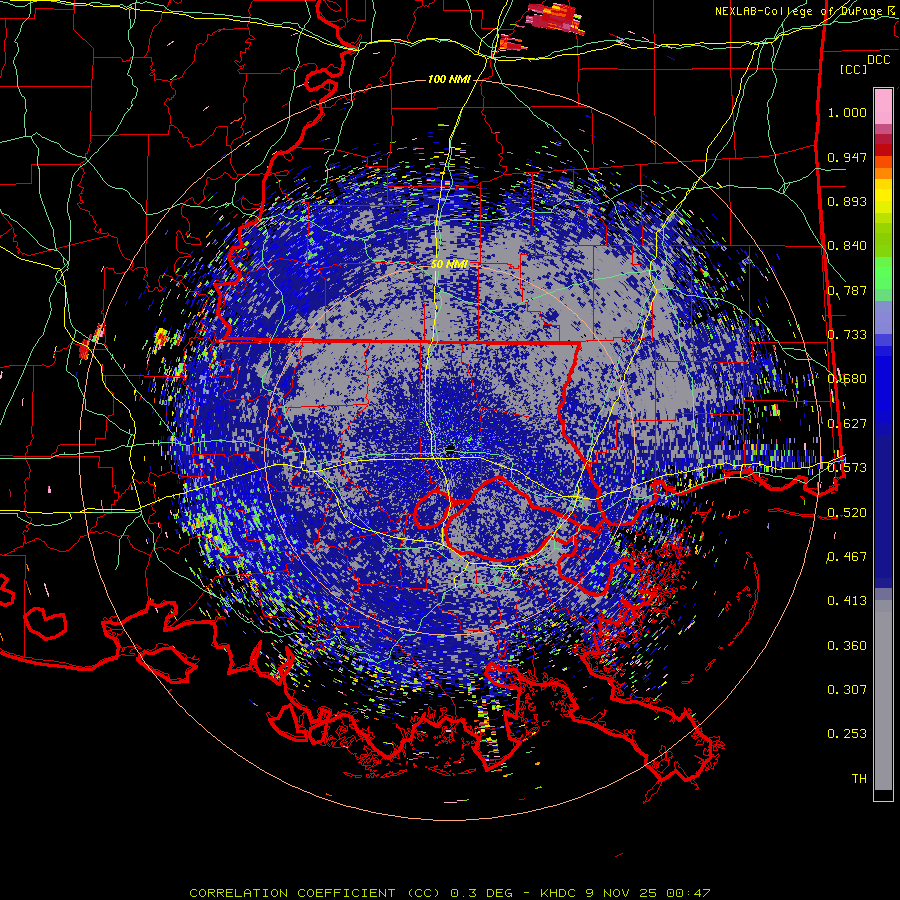Click the black radar site marker at center
900x900 pixels.
click(x=450, y=448)
